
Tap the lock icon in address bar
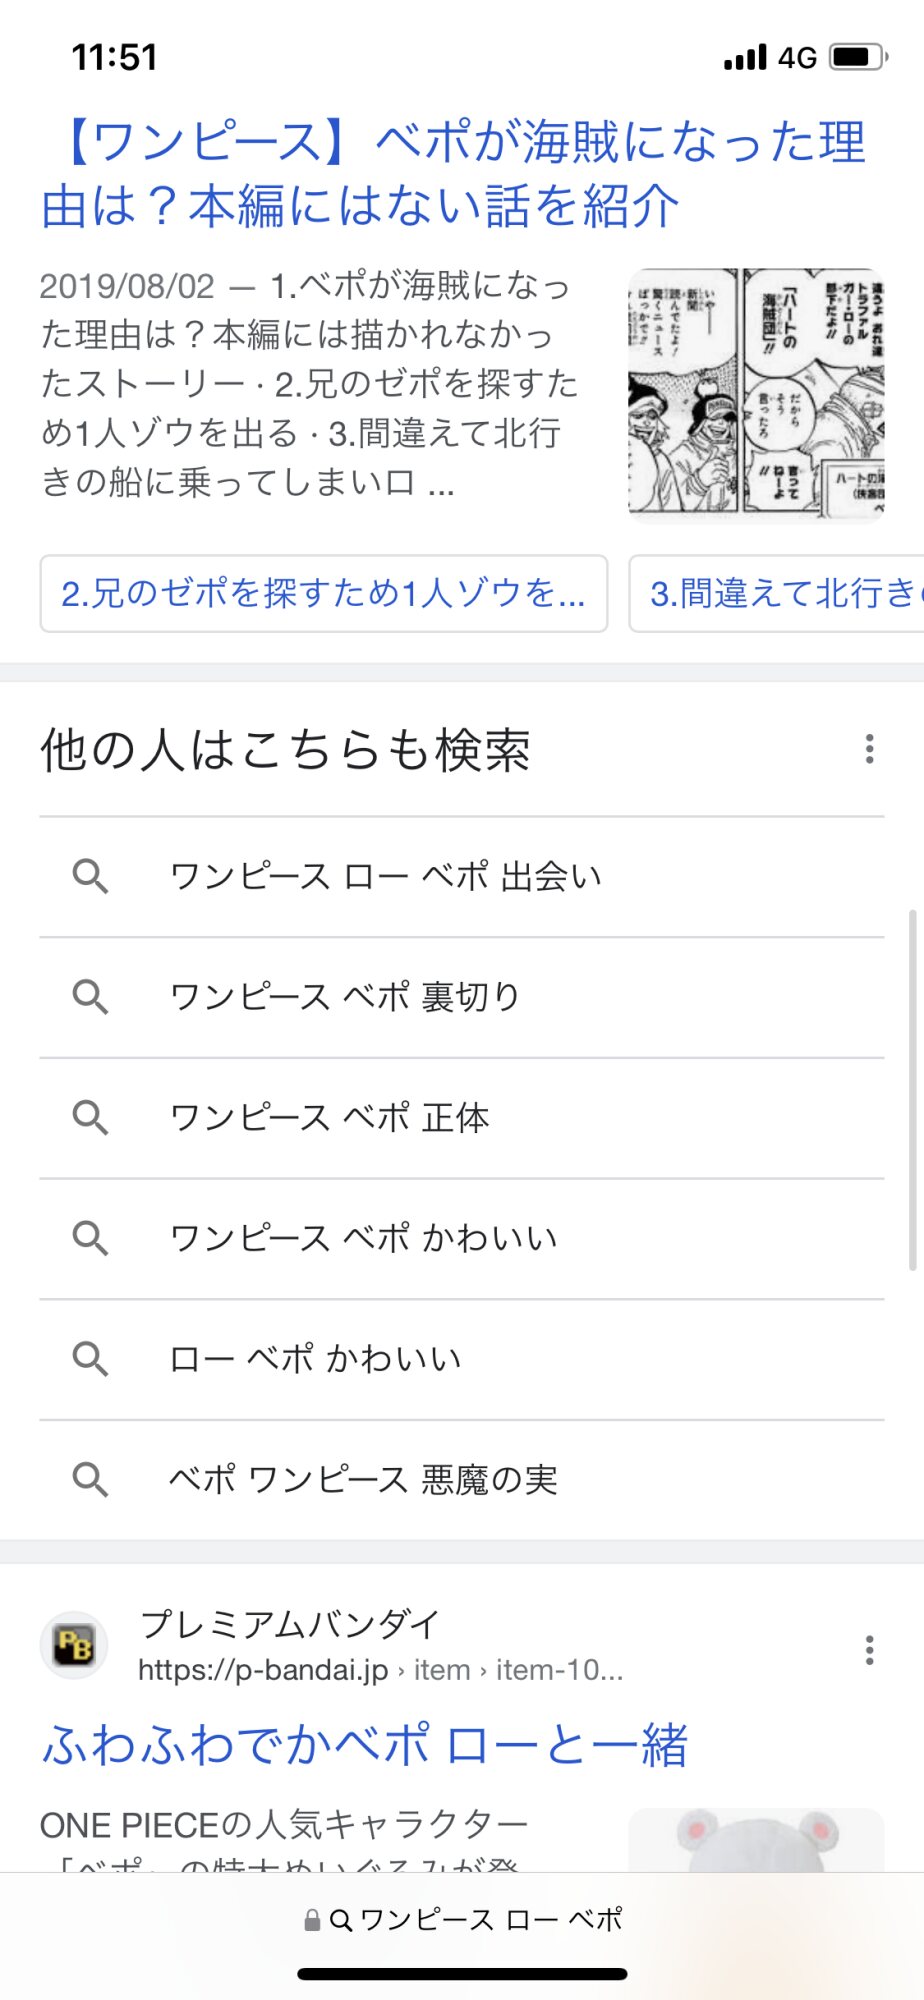point(312,1920)
